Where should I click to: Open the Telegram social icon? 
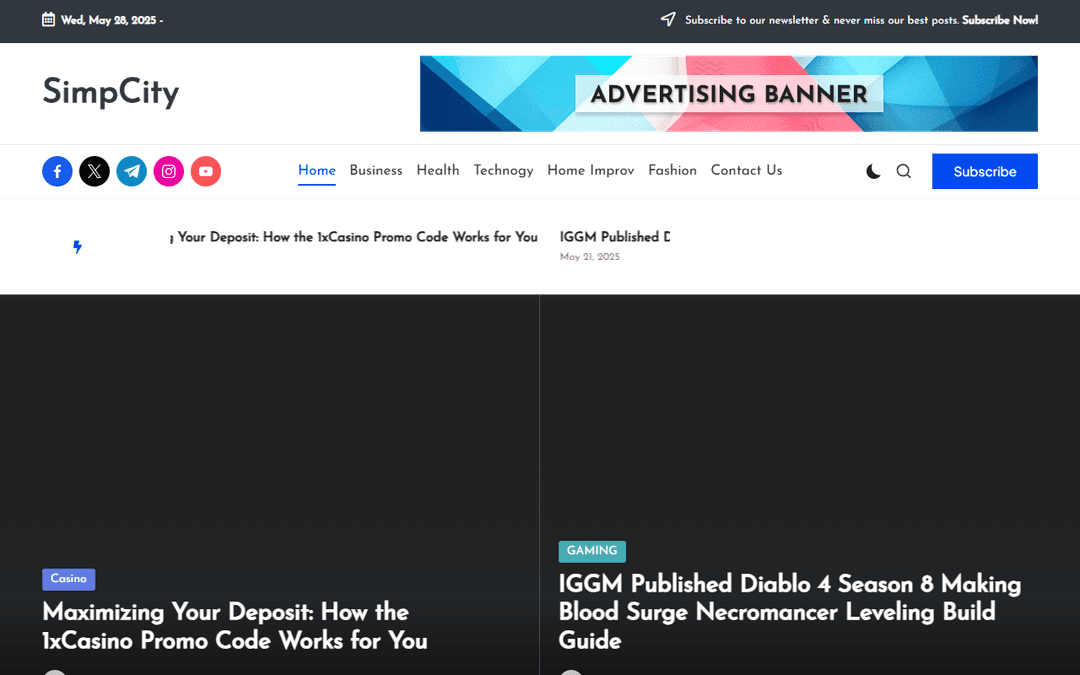(x=132, y=172)
